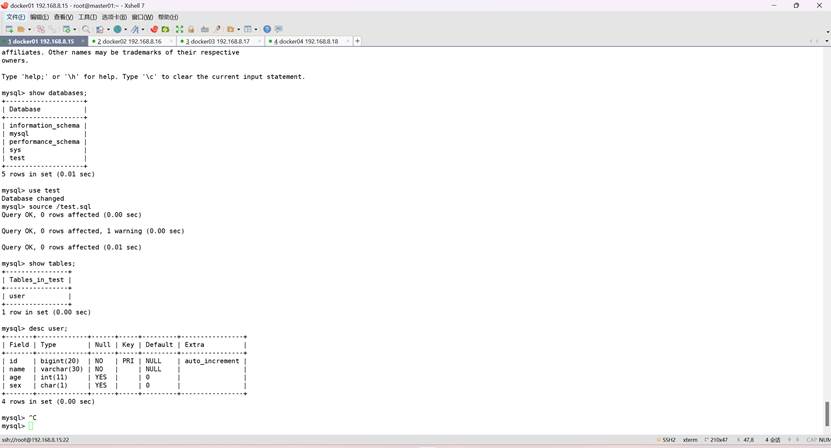The image size is (831, 448).
Task: Open the 查看(V) menu
Action: (63, 17)
